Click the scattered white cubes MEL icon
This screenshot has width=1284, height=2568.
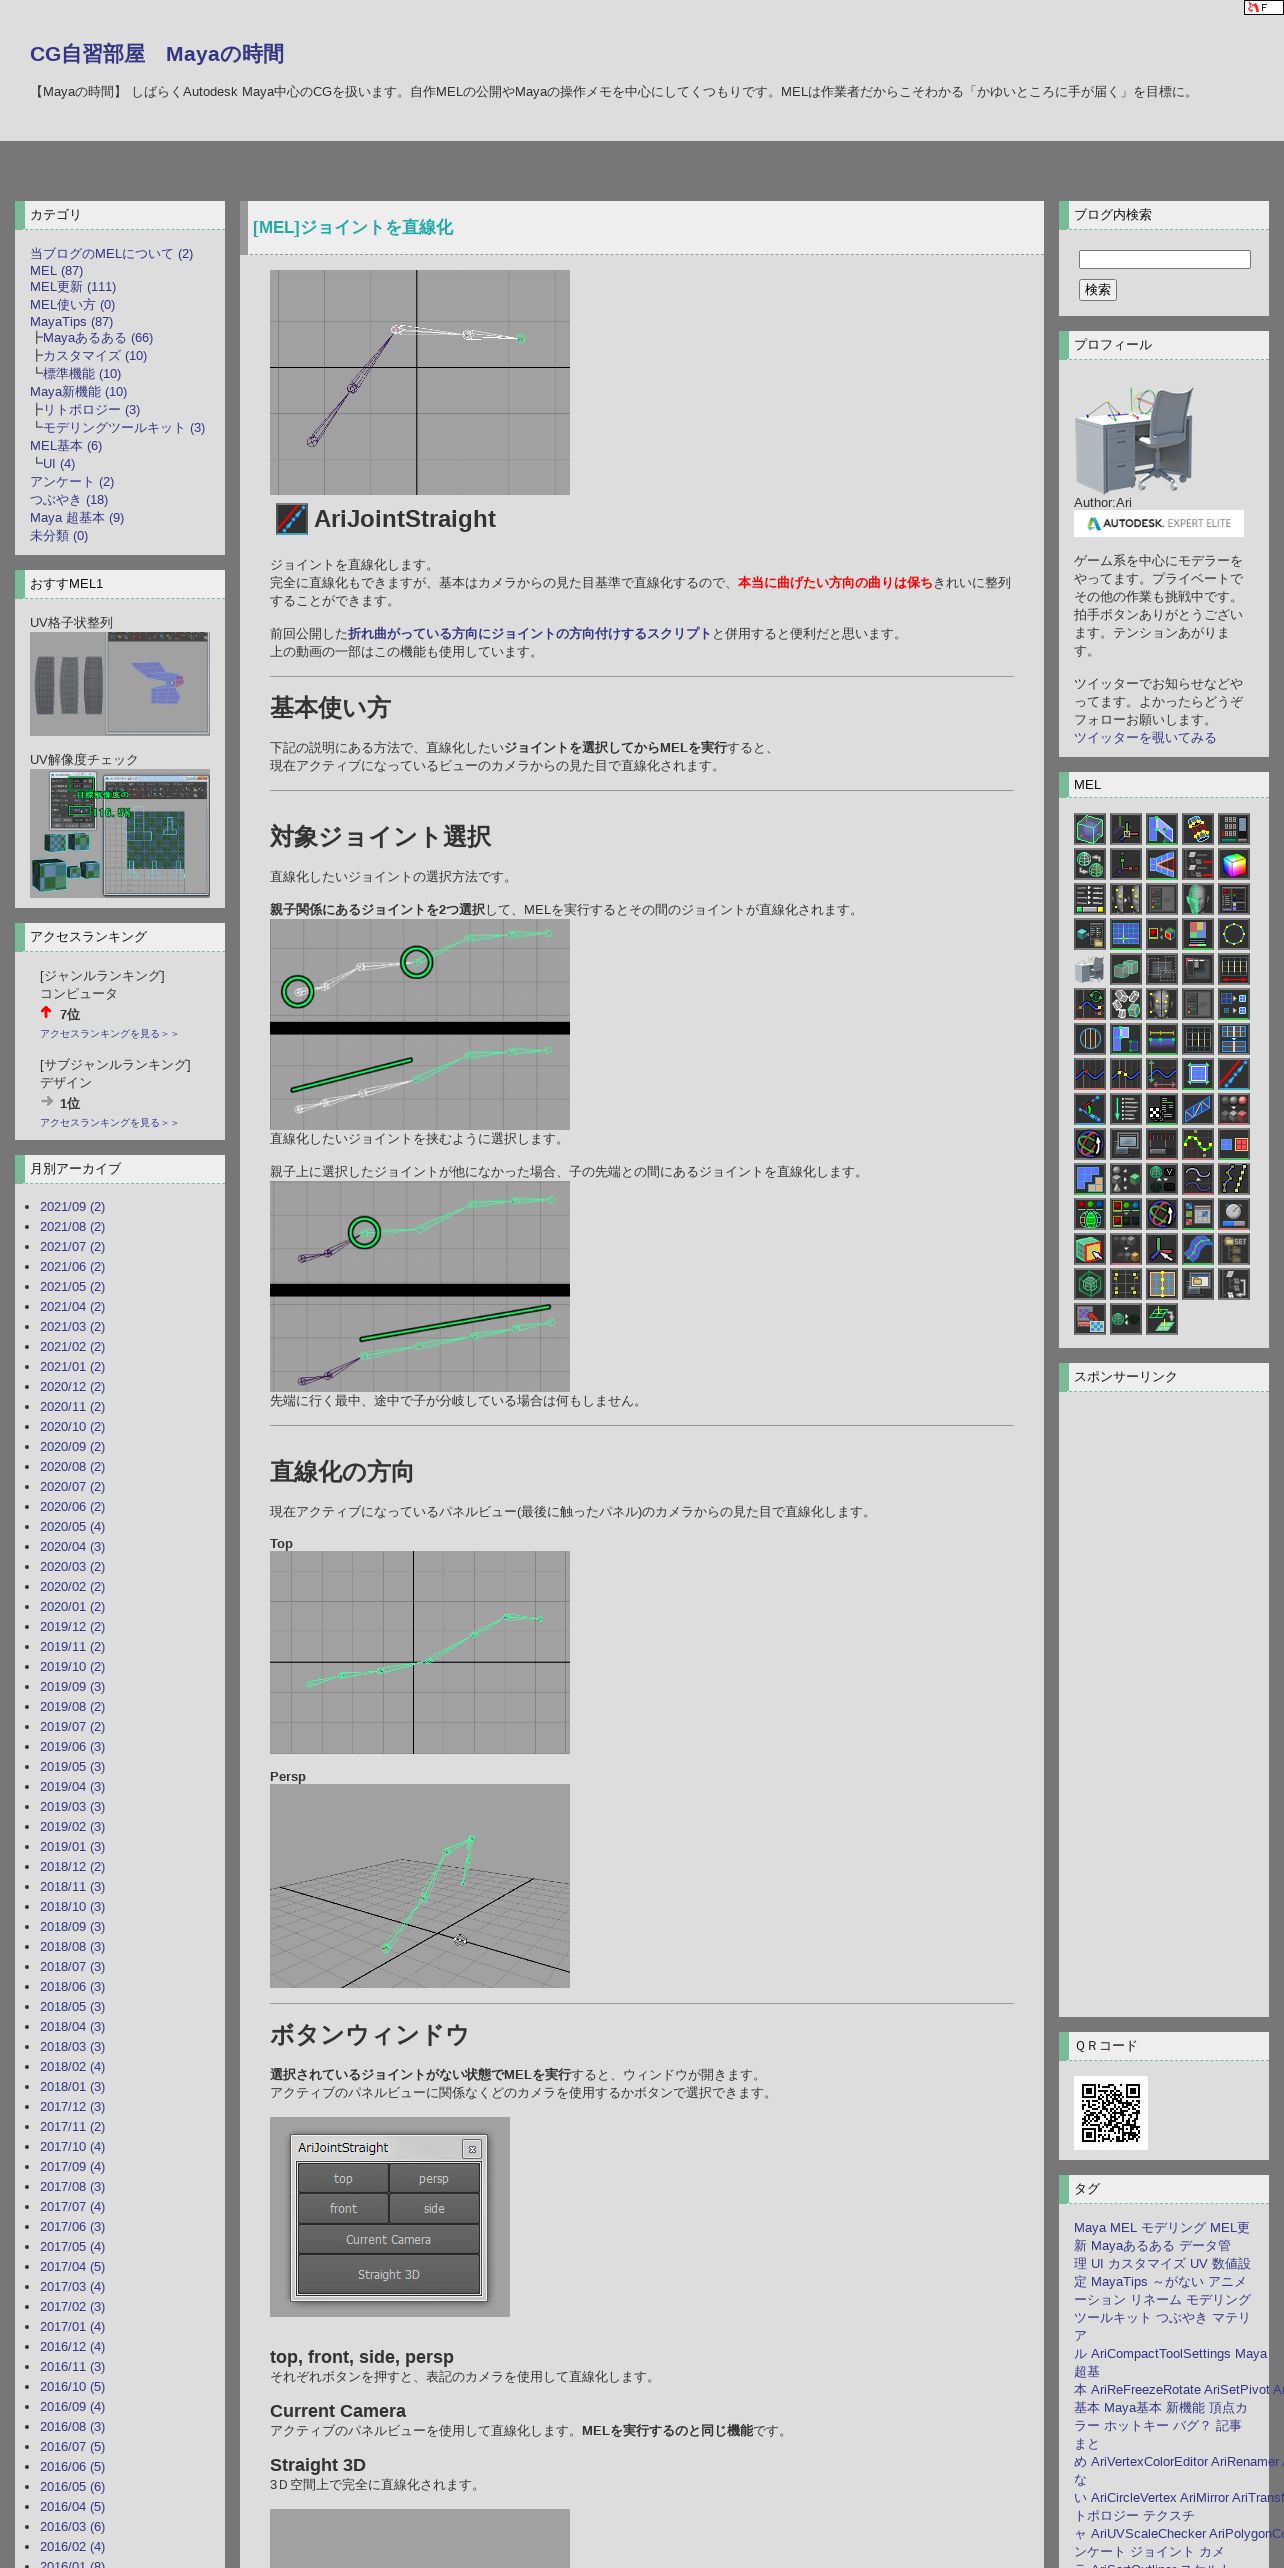[1126, 1004]
